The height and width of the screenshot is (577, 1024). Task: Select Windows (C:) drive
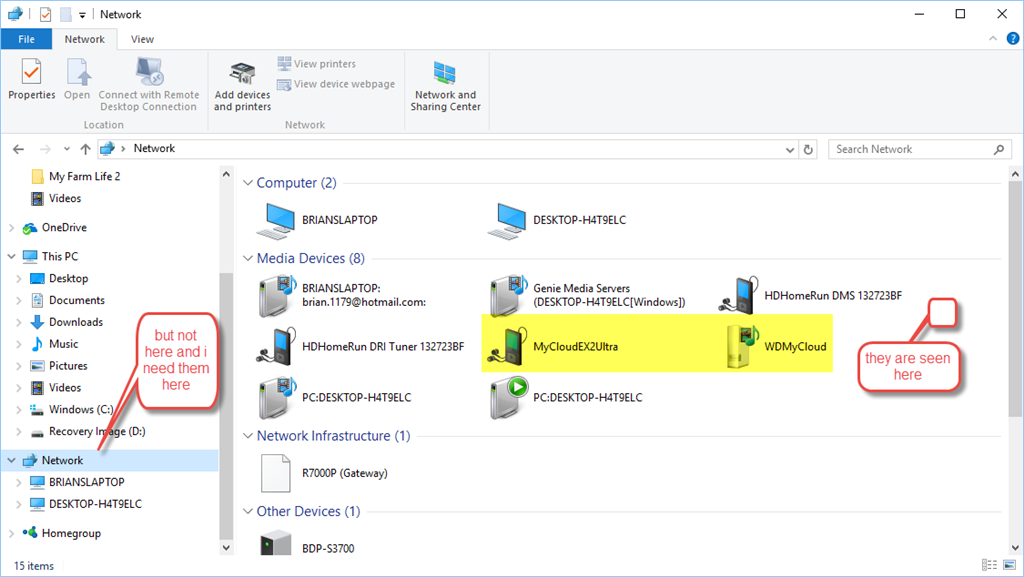pos(72,409)
